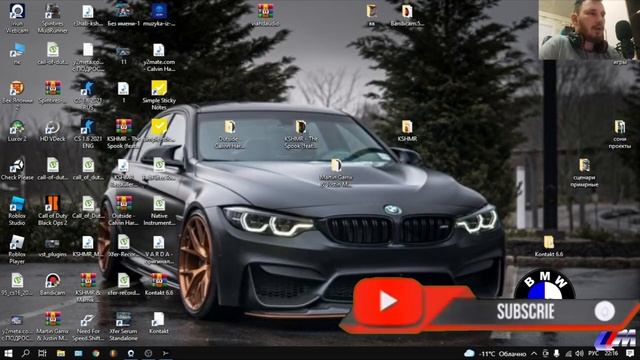Show hidden system tray icons

tap(534, 353)
